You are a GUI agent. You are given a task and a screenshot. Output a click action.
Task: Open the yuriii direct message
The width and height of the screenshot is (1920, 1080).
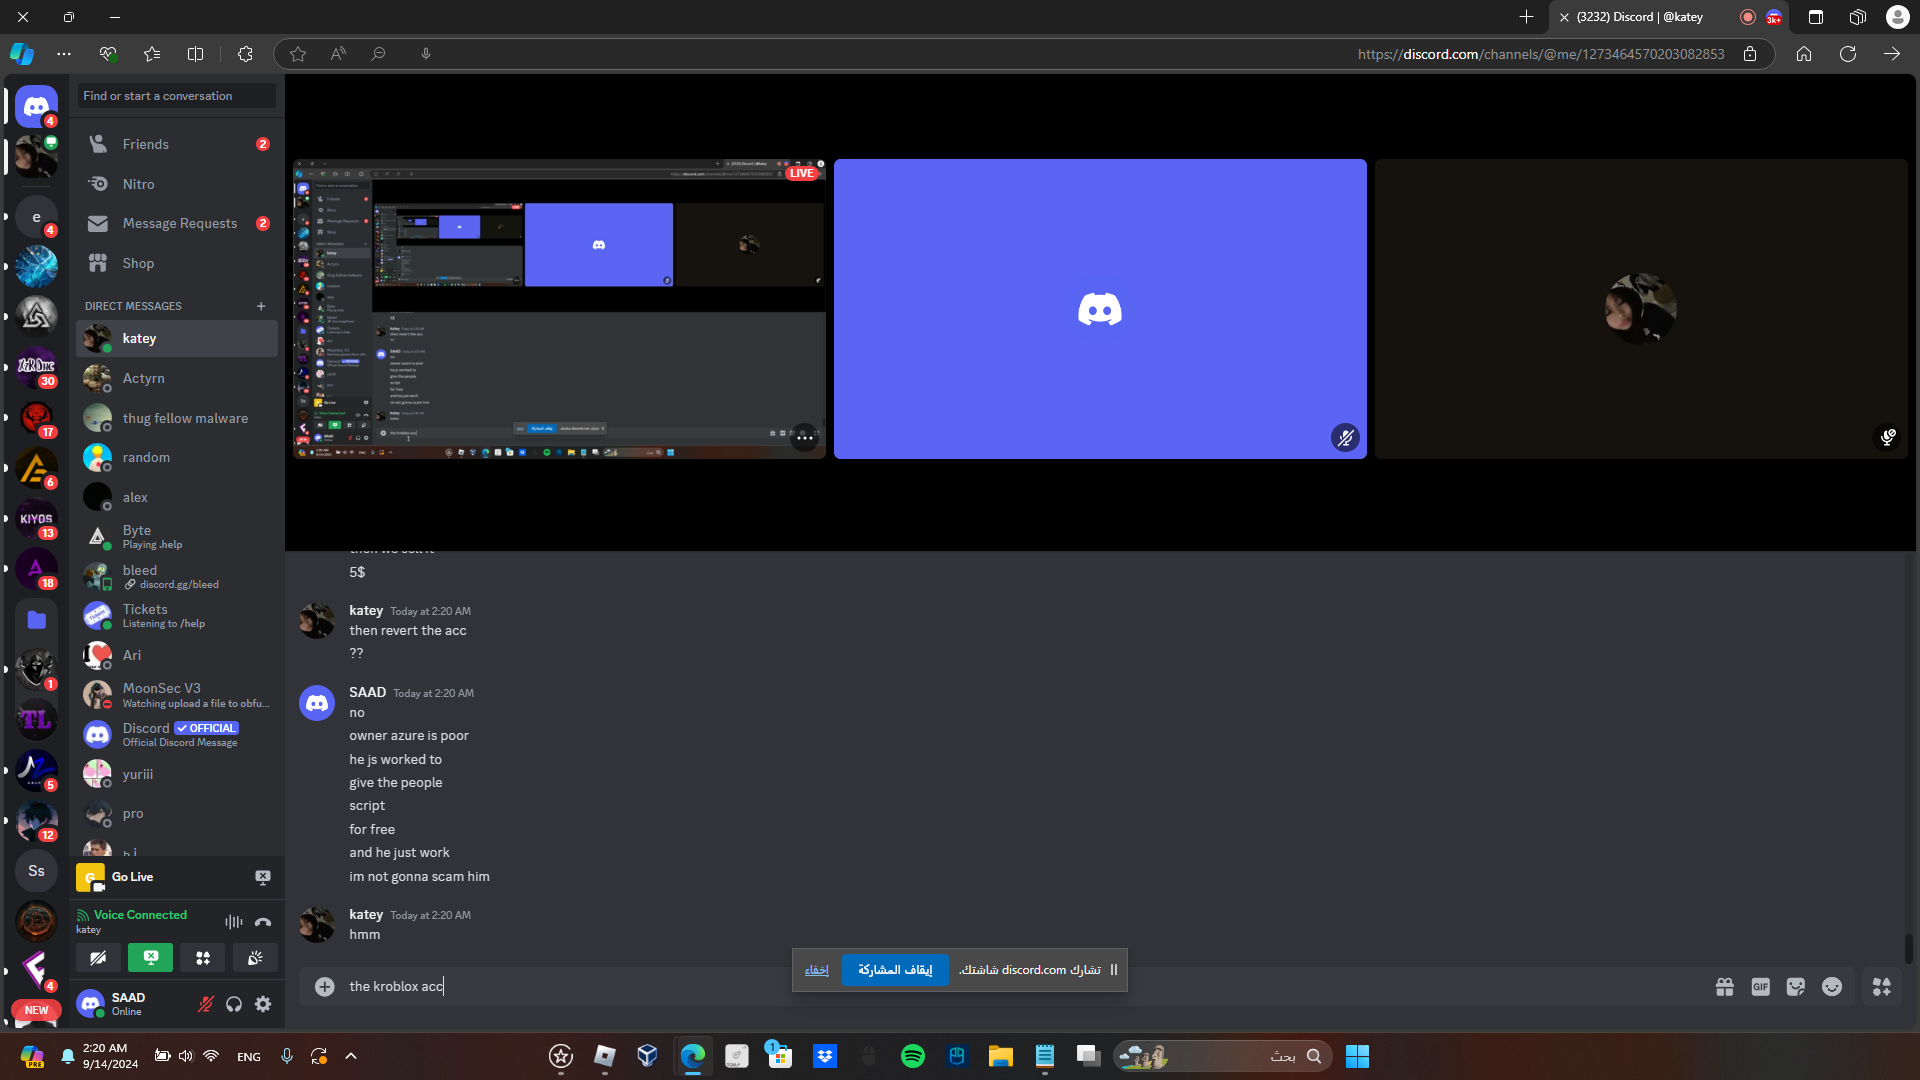pyautogui.click(x=177, y=774)
